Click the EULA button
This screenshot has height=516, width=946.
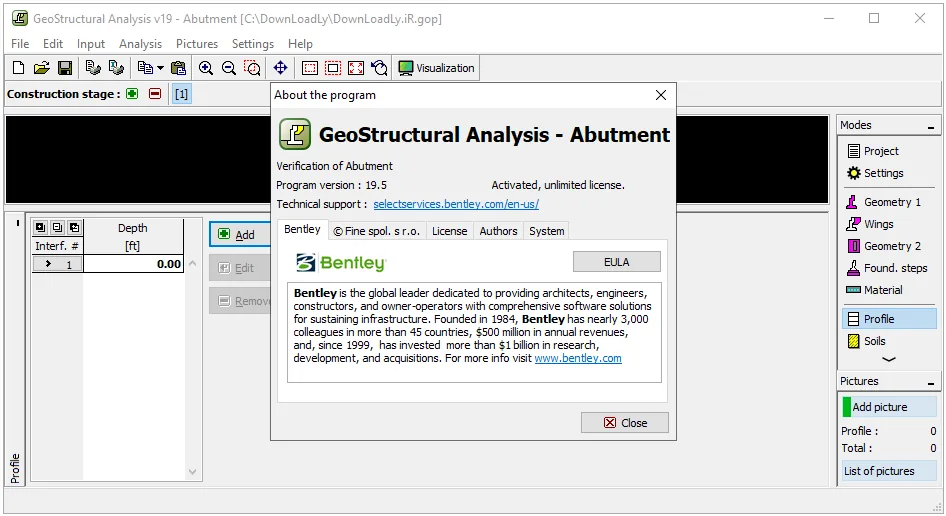(617, 262)
